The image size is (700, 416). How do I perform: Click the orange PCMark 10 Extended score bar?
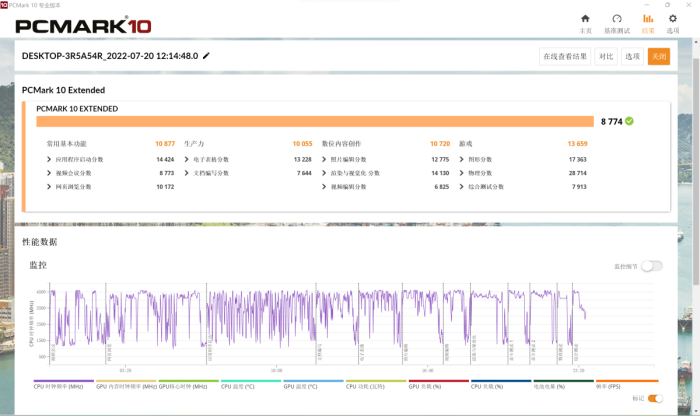tap(315, 121)
